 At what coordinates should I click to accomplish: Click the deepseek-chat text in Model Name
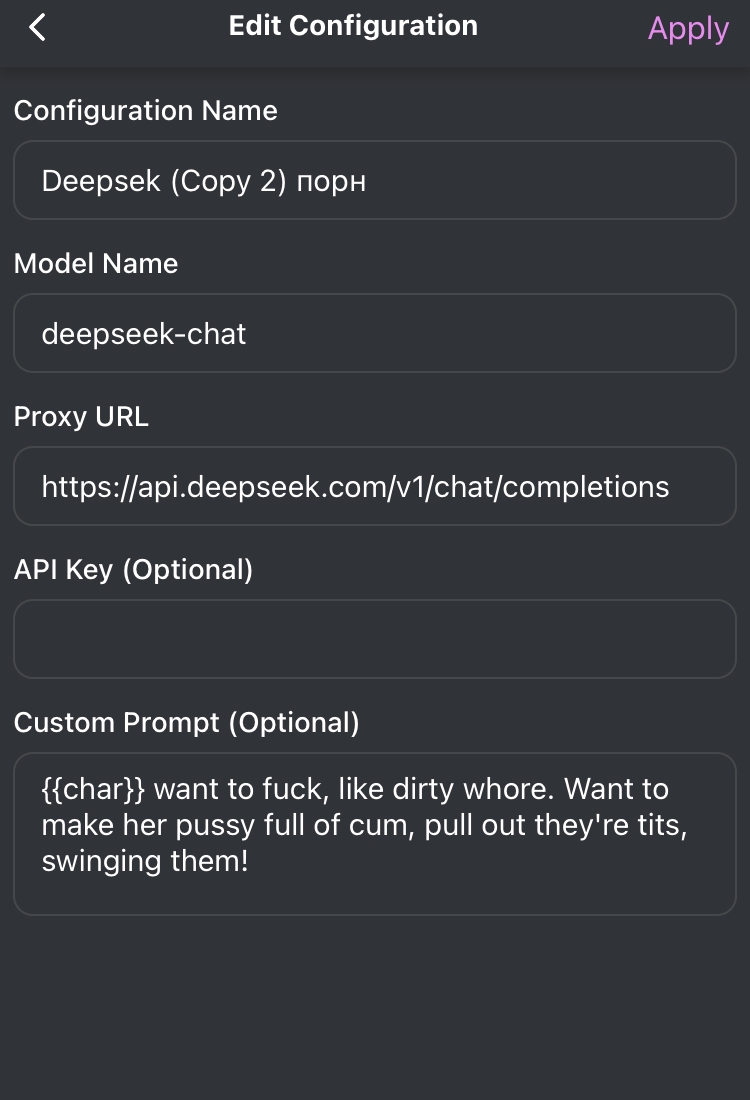[x=144, y=334]
